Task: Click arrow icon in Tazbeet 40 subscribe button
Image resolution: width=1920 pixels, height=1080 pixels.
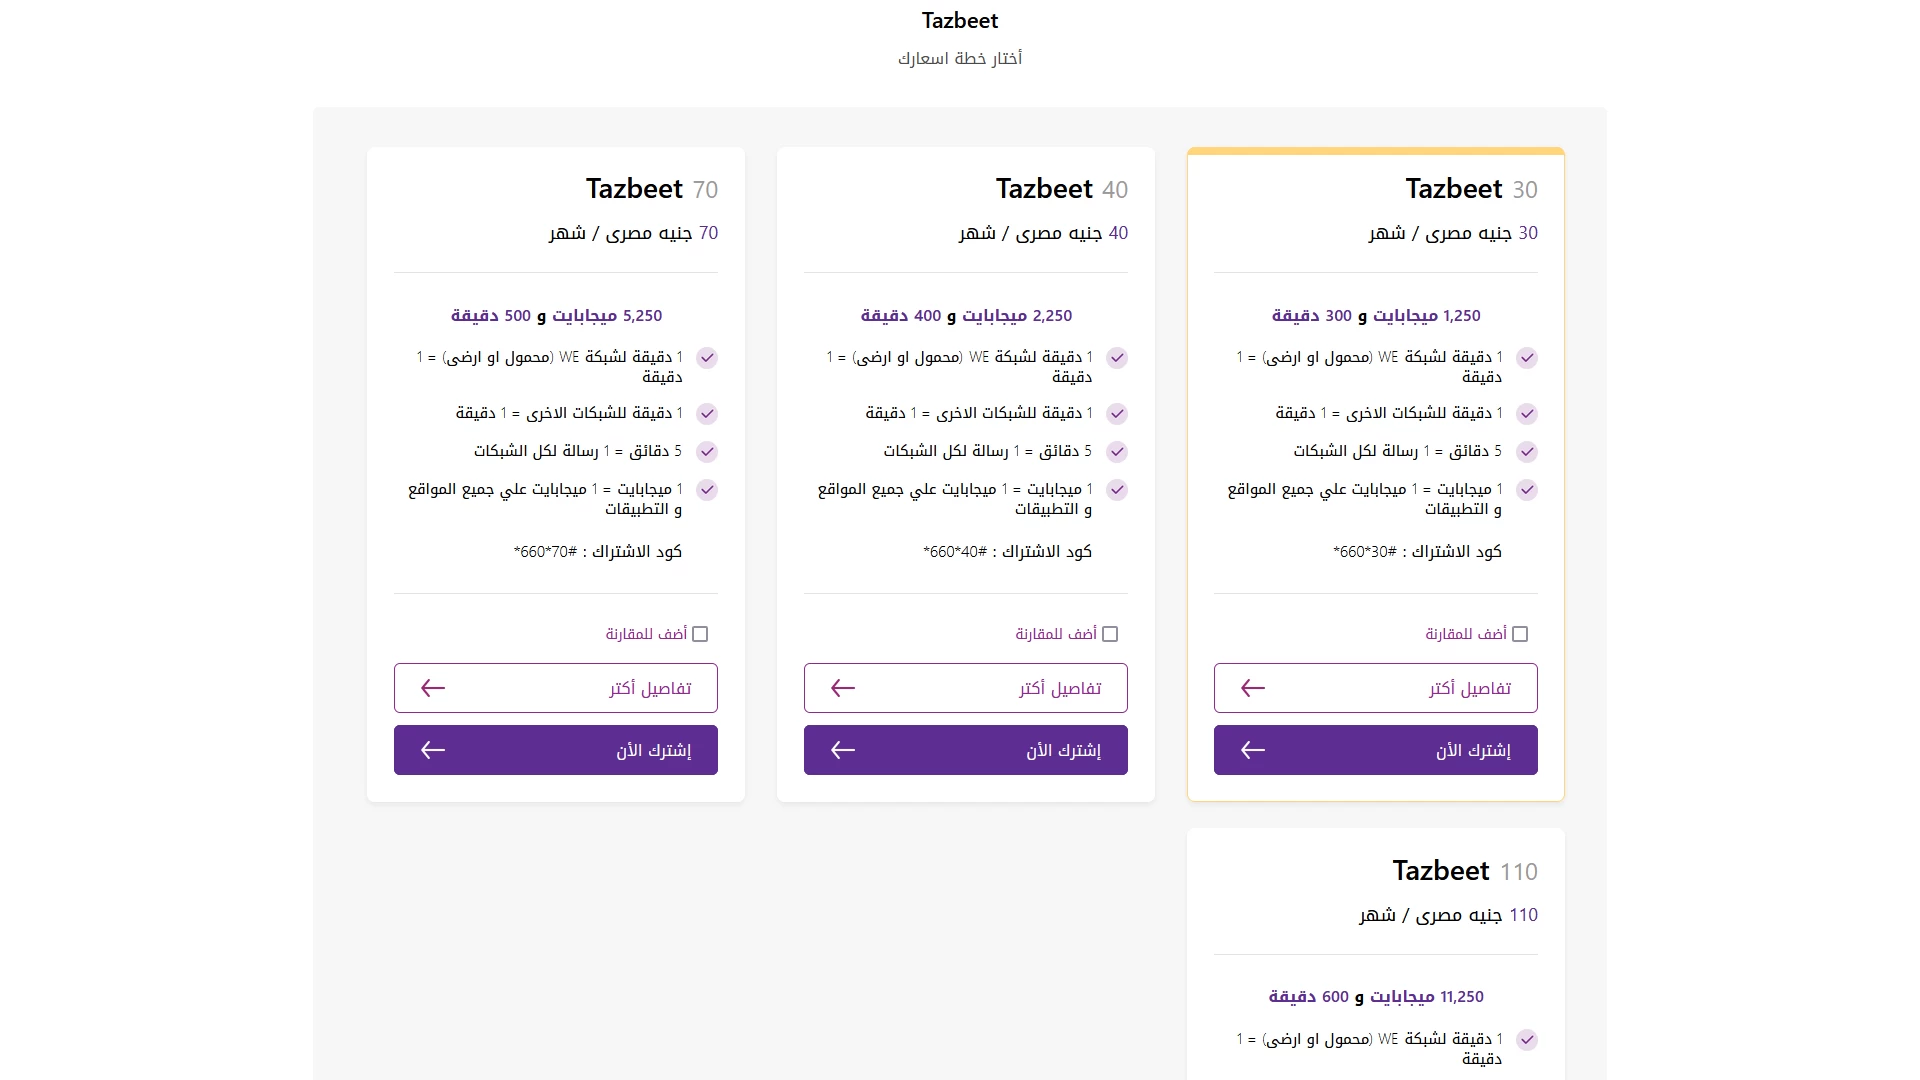Action: 843,750
